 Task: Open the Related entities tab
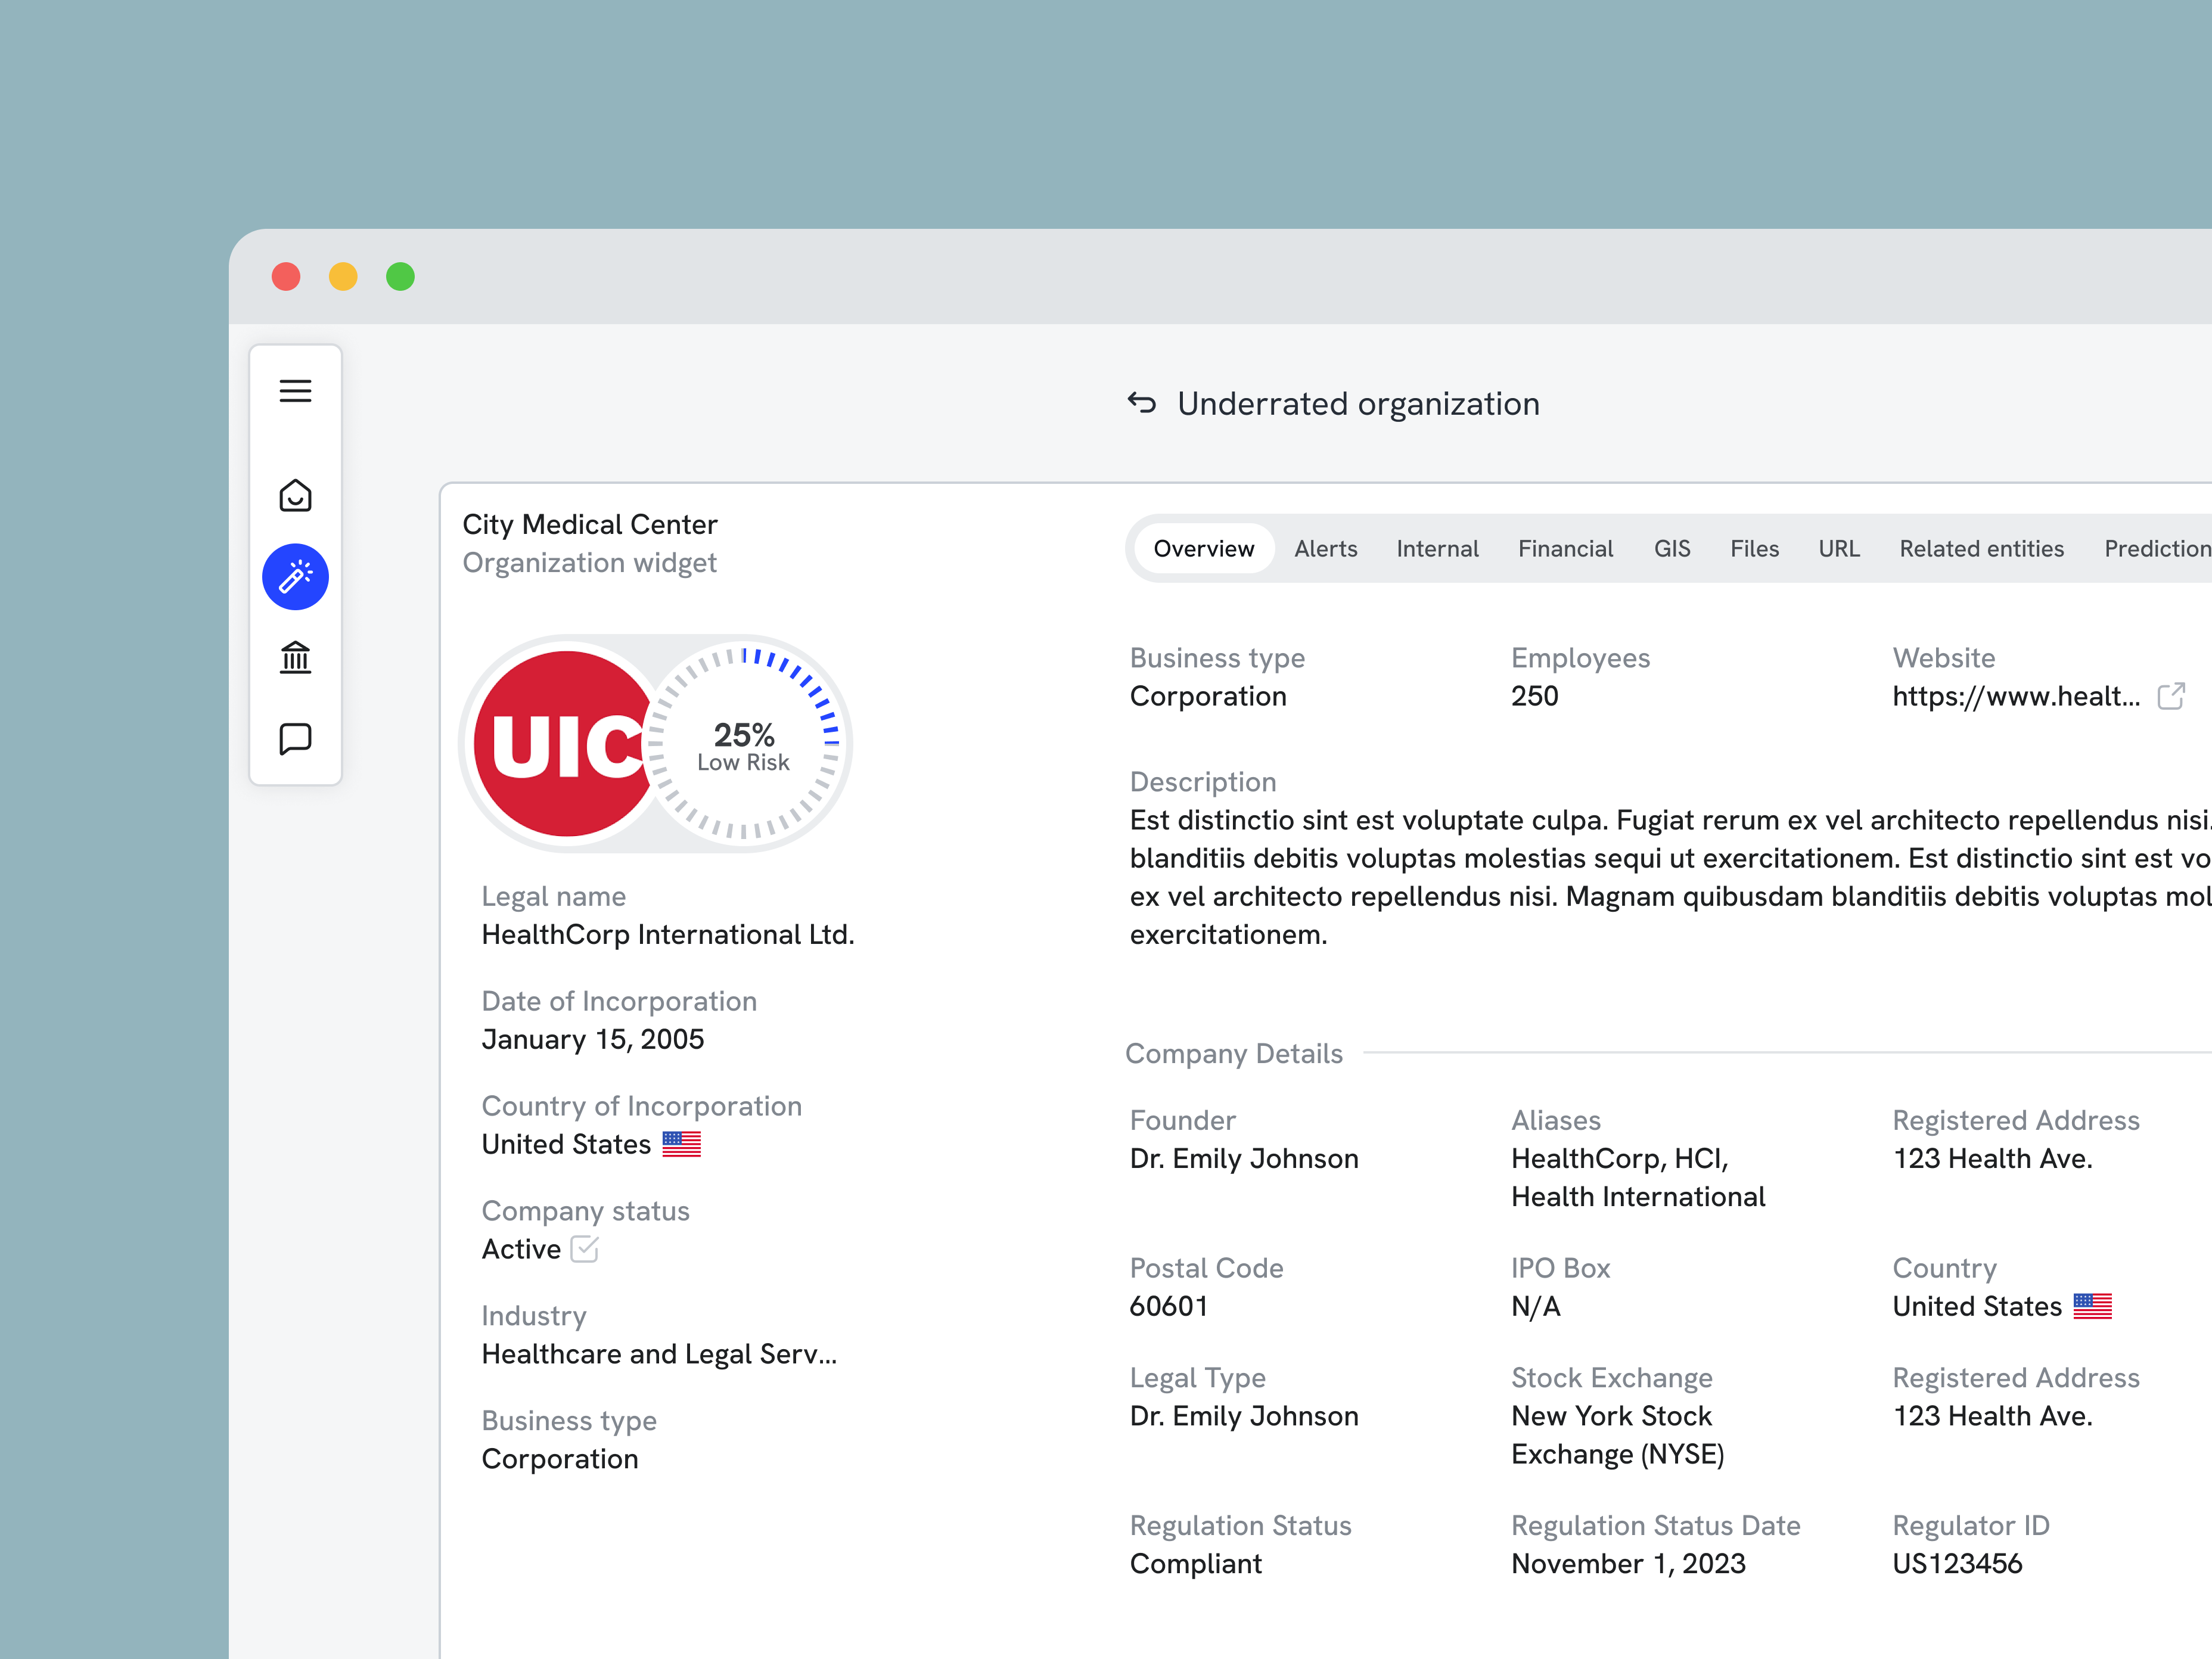(1981, 548)
